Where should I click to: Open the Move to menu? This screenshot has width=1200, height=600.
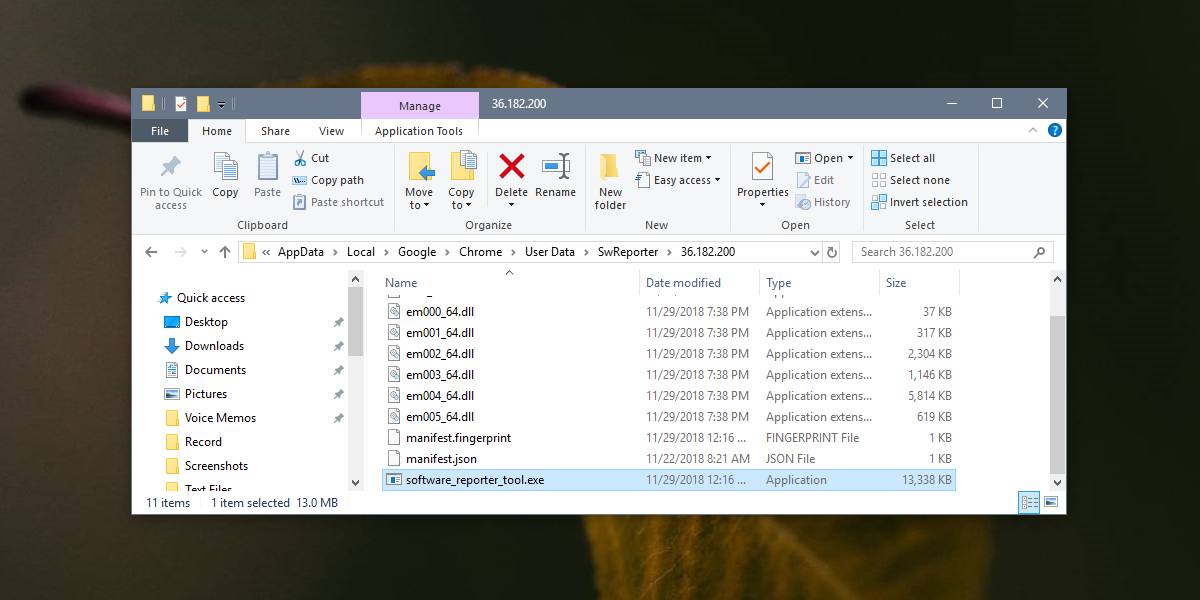coord(419,181)
